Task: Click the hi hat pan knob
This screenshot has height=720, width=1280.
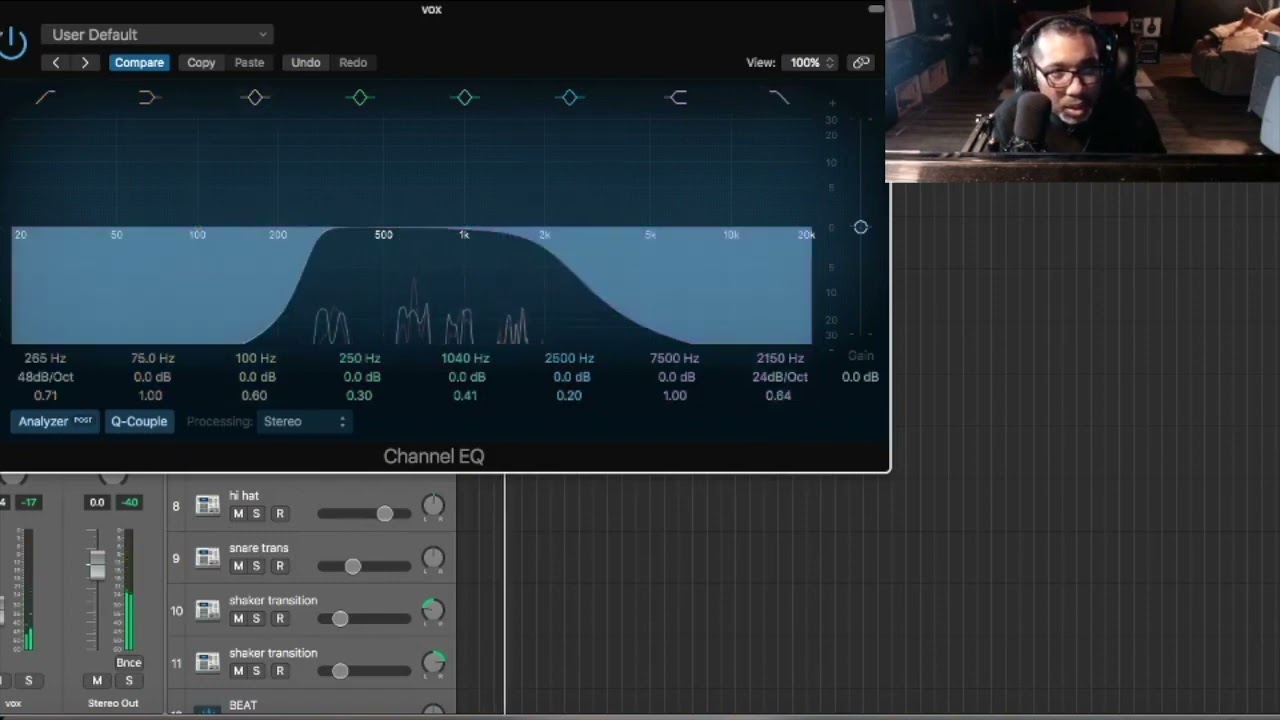Action: 433,506
